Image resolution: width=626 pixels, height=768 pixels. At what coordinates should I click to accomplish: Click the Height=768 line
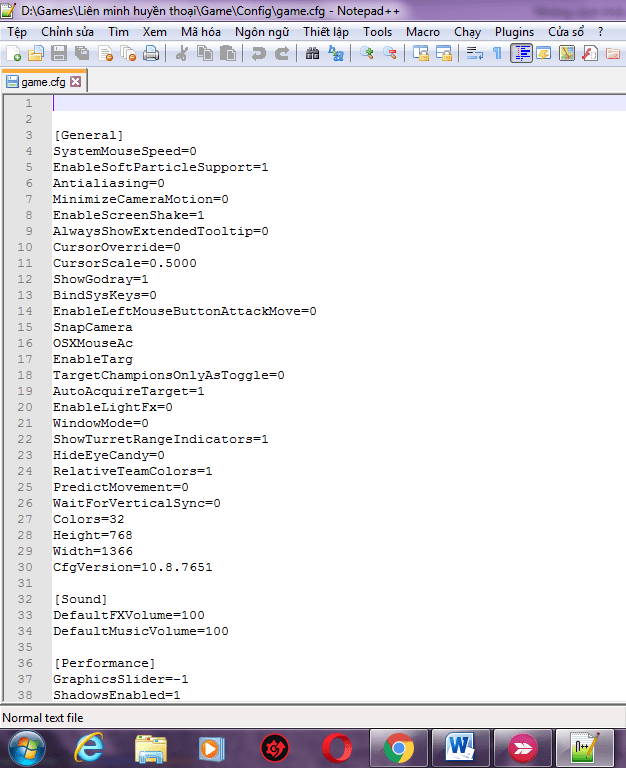tap(93, 535)
